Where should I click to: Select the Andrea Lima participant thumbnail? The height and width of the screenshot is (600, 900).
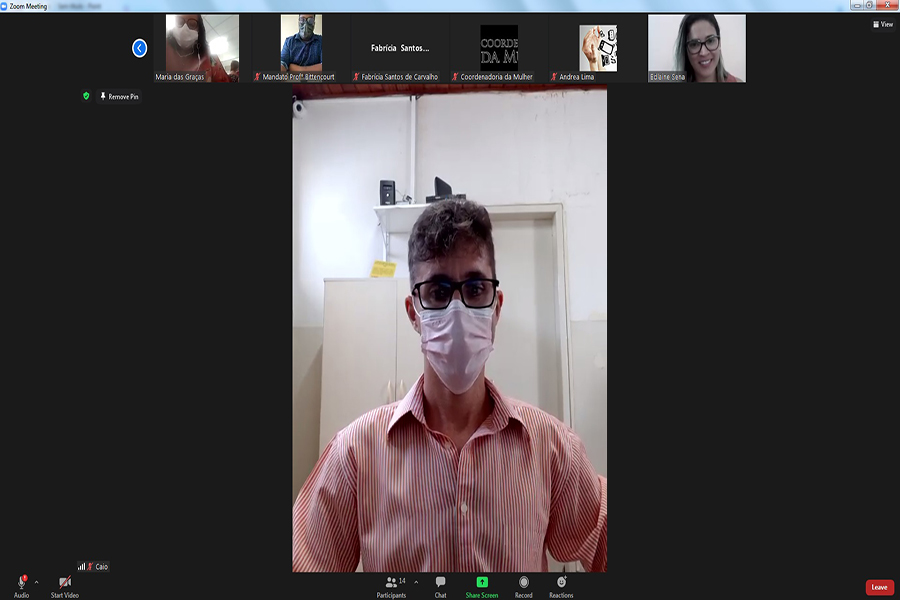pyautogui.click(x=598, y=47)
